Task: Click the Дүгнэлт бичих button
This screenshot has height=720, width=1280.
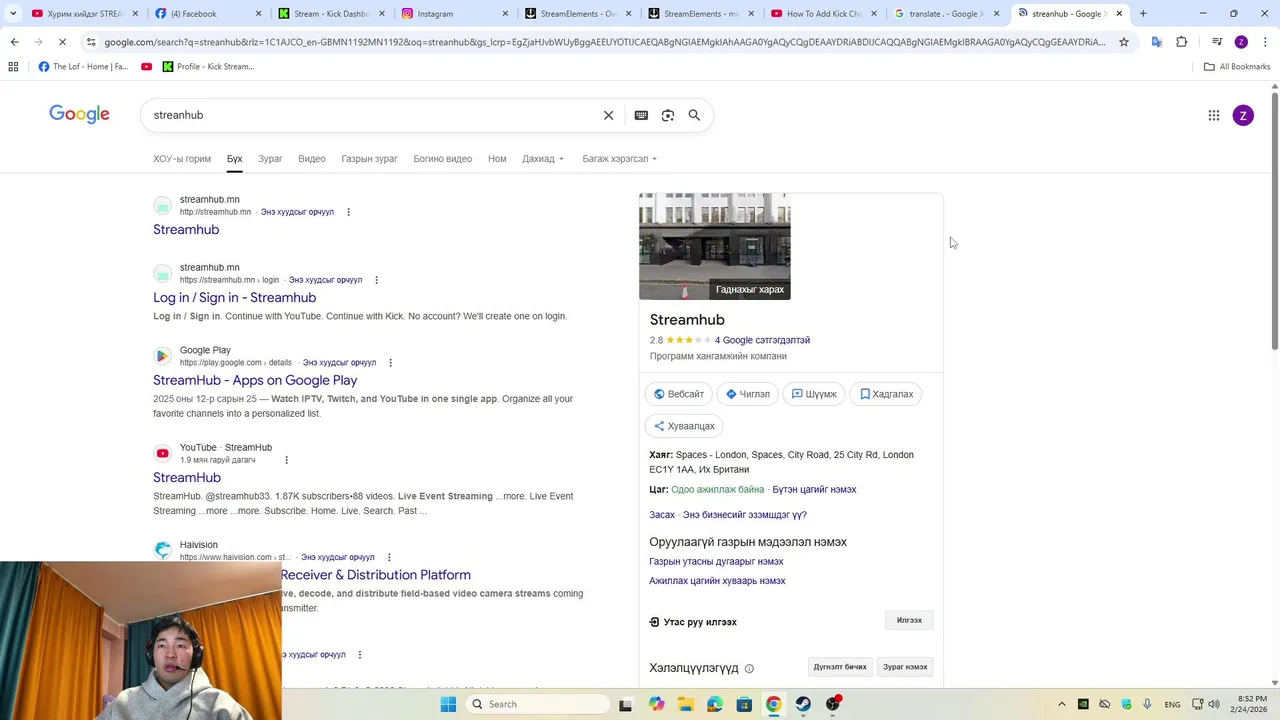Action: click(840, 667)
